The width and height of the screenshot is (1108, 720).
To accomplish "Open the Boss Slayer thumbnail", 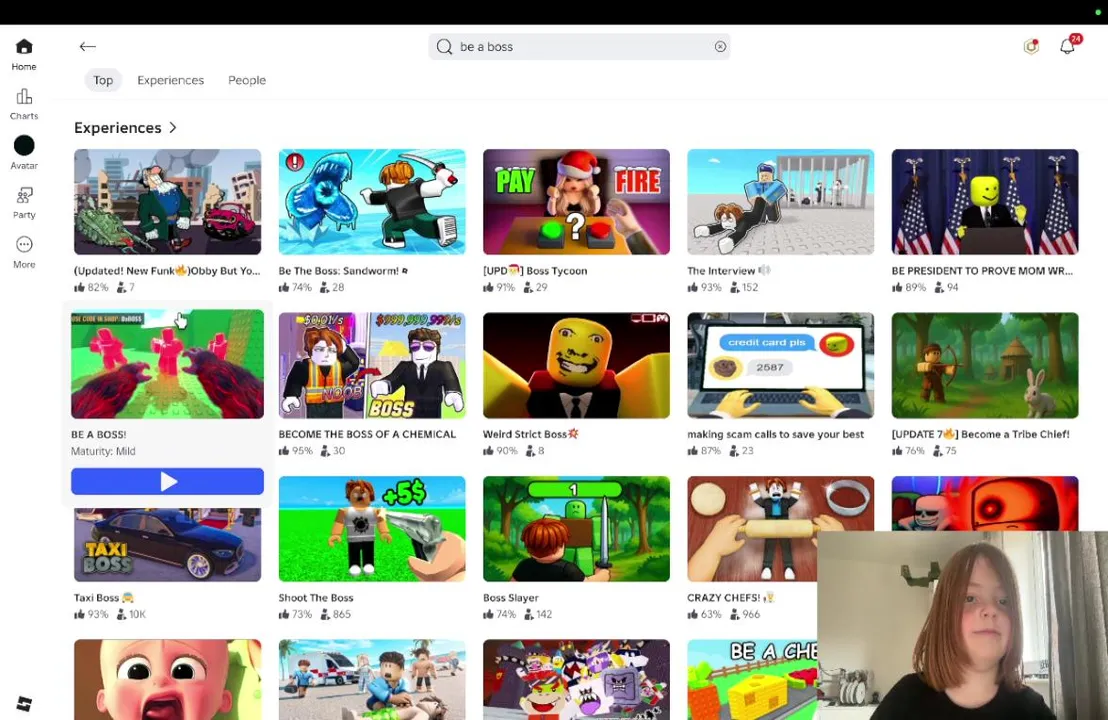I will (576, 529).
